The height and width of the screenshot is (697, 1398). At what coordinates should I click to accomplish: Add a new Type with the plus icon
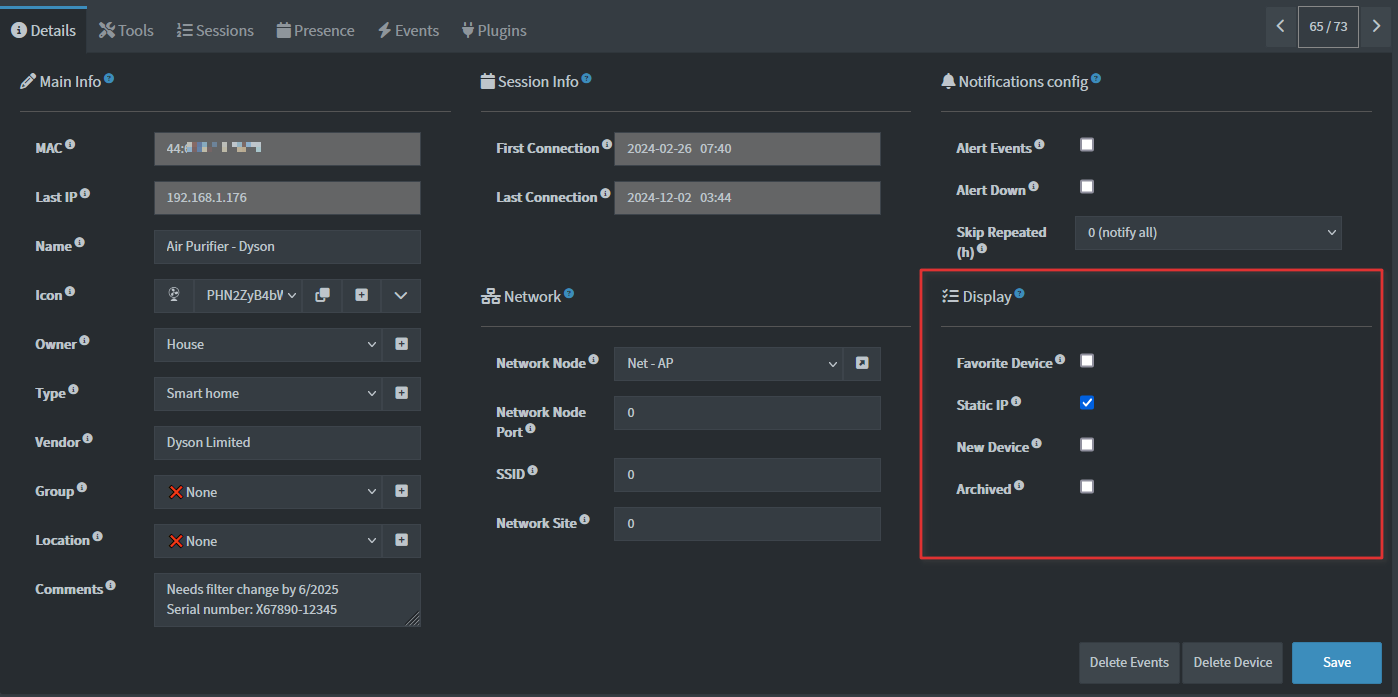(402, 393)
